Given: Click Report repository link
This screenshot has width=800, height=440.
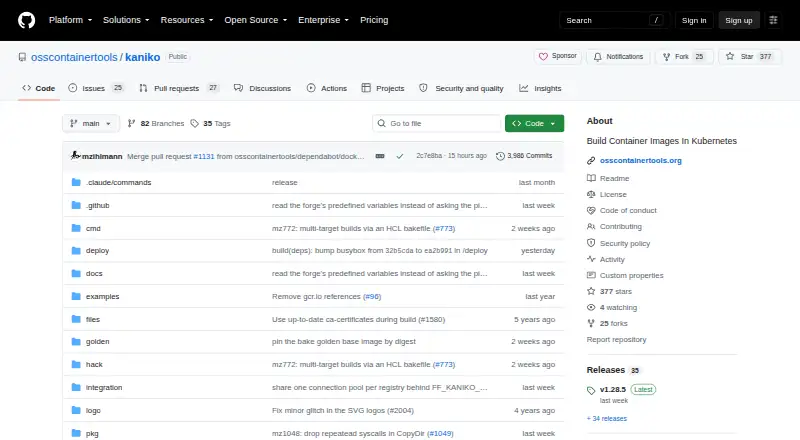Looking at the screenshot, I should [x=616, y=339].
